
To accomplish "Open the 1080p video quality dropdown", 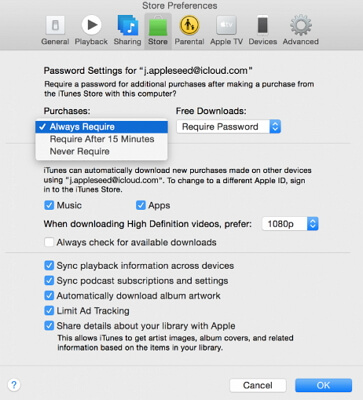I will 290,224.
